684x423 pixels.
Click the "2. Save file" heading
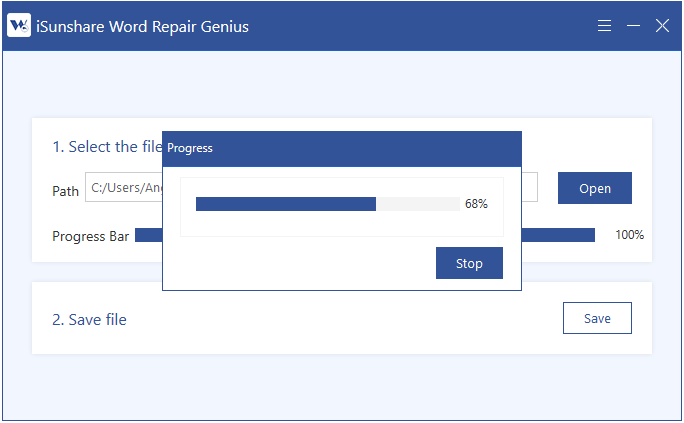[89, 320]
